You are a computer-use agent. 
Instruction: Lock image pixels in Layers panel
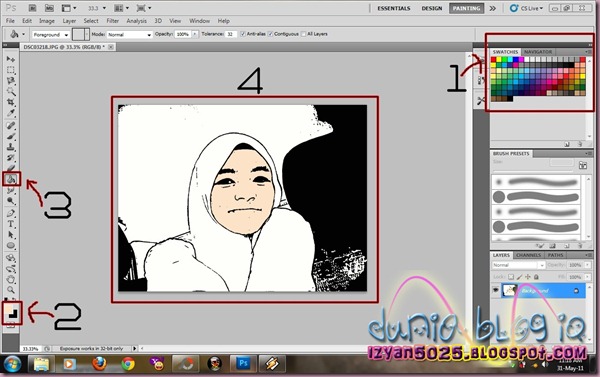click(x=519, y=276)
